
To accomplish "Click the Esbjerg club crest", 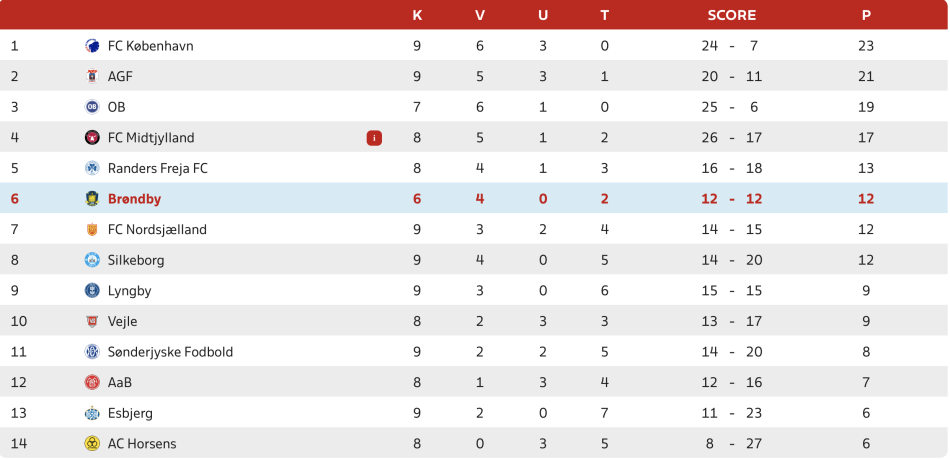I will pos(92,413).
